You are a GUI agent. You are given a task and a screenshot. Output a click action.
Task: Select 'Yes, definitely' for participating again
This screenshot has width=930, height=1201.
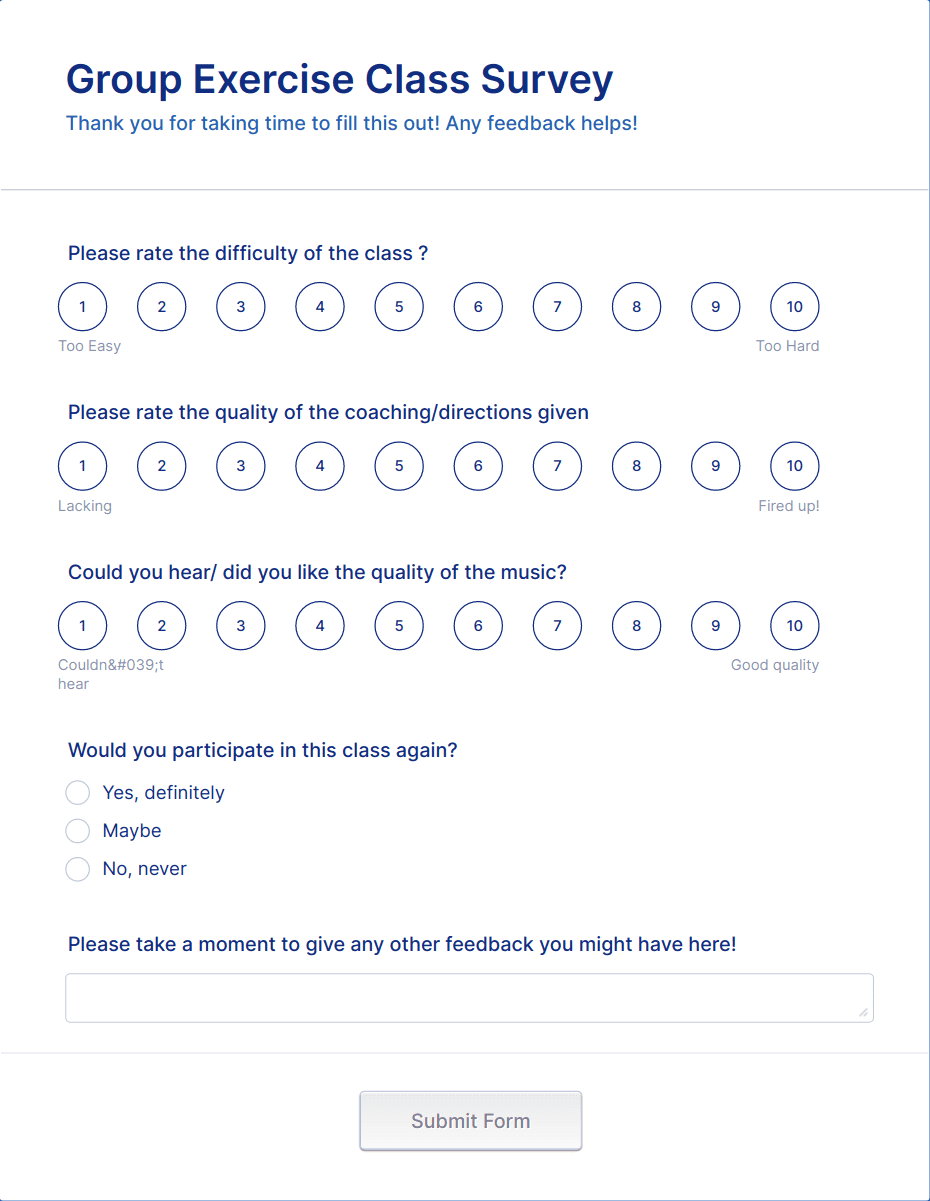[77, 792]
